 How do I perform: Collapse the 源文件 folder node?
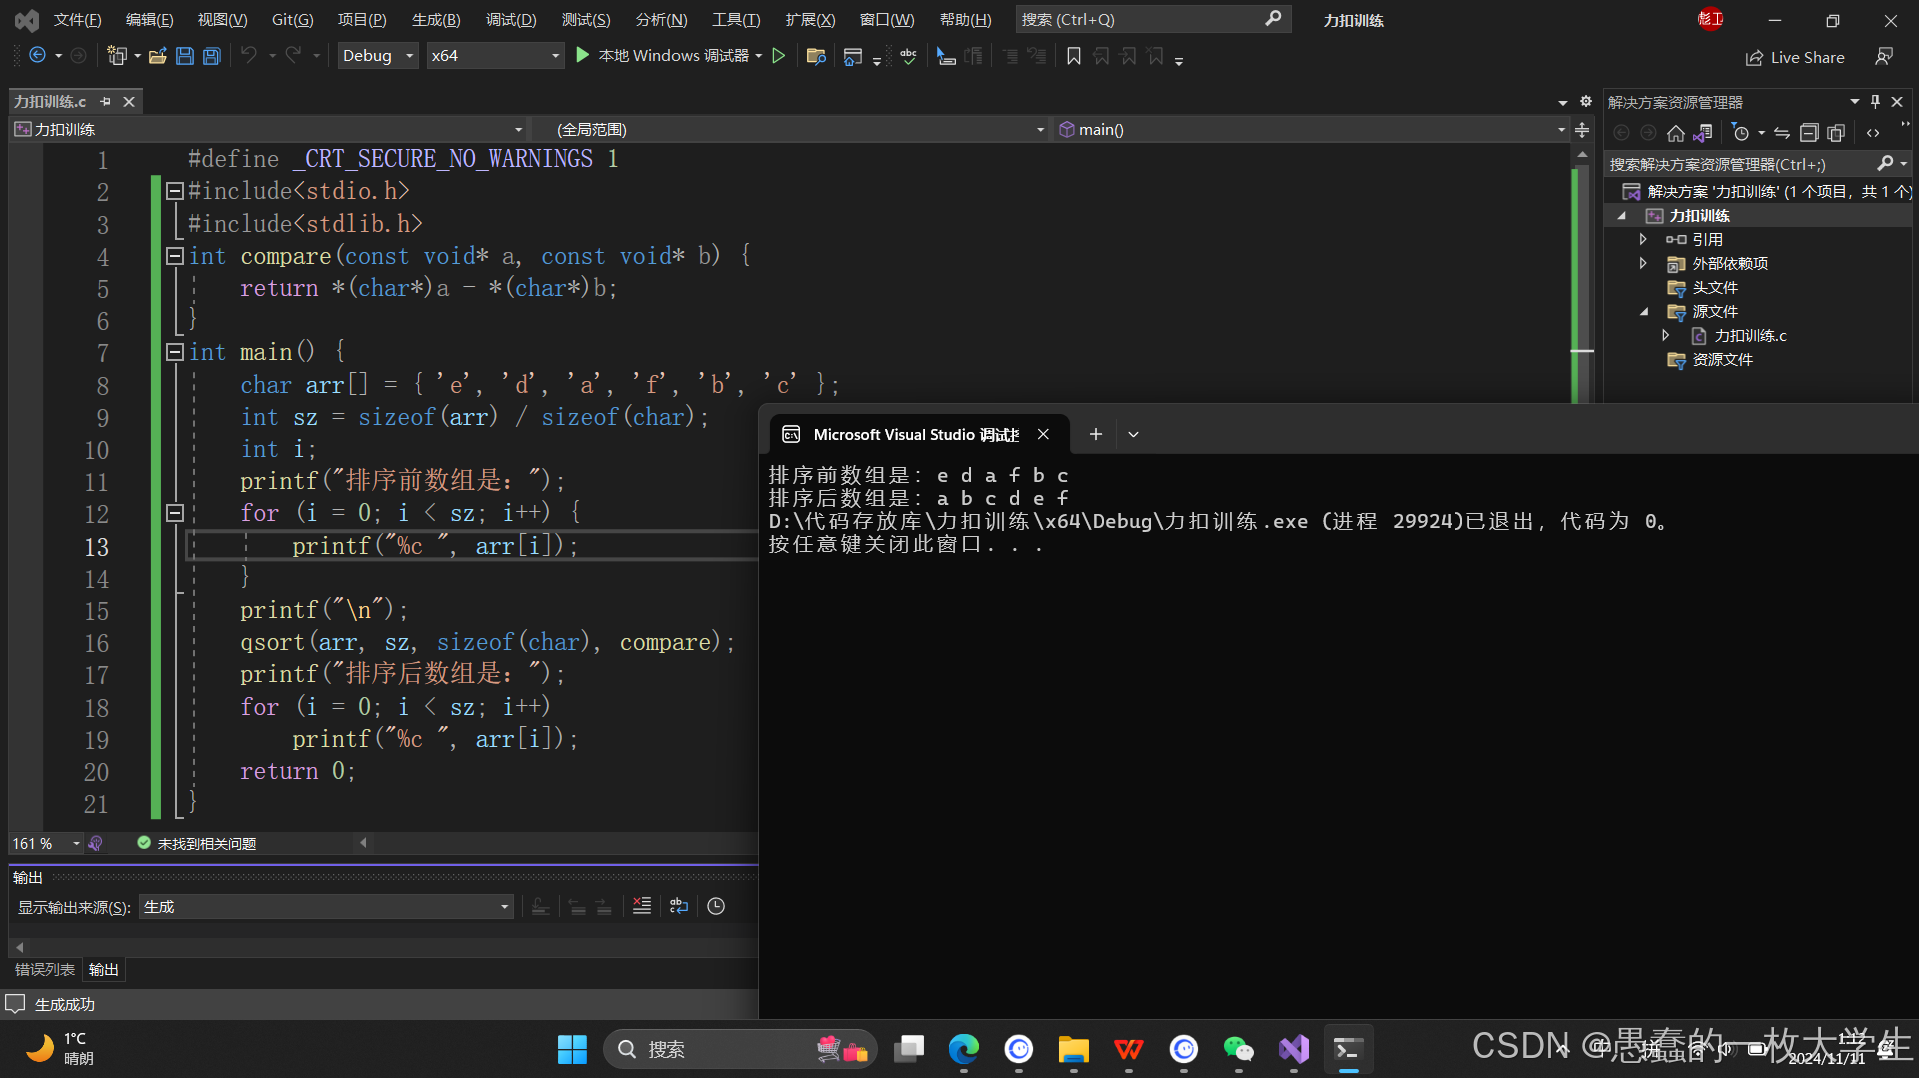1643,311
